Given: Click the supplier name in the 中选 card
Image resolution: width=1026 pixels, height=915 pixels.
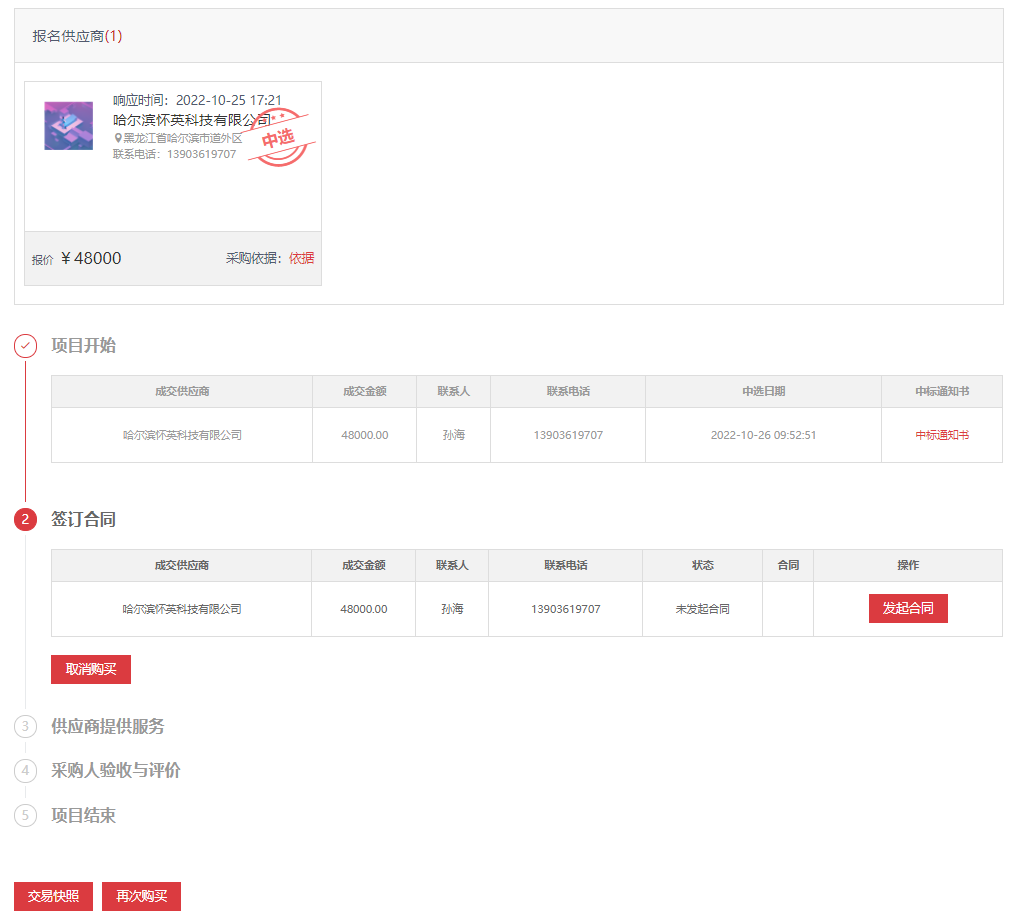Looking at the screenshot, I should click(x=191, y=120).
